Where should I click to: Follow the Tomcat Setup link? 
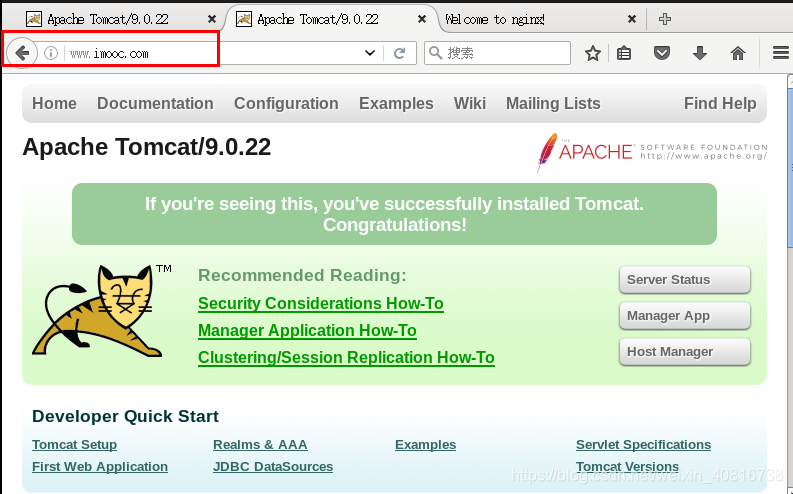tap(74, 444)
